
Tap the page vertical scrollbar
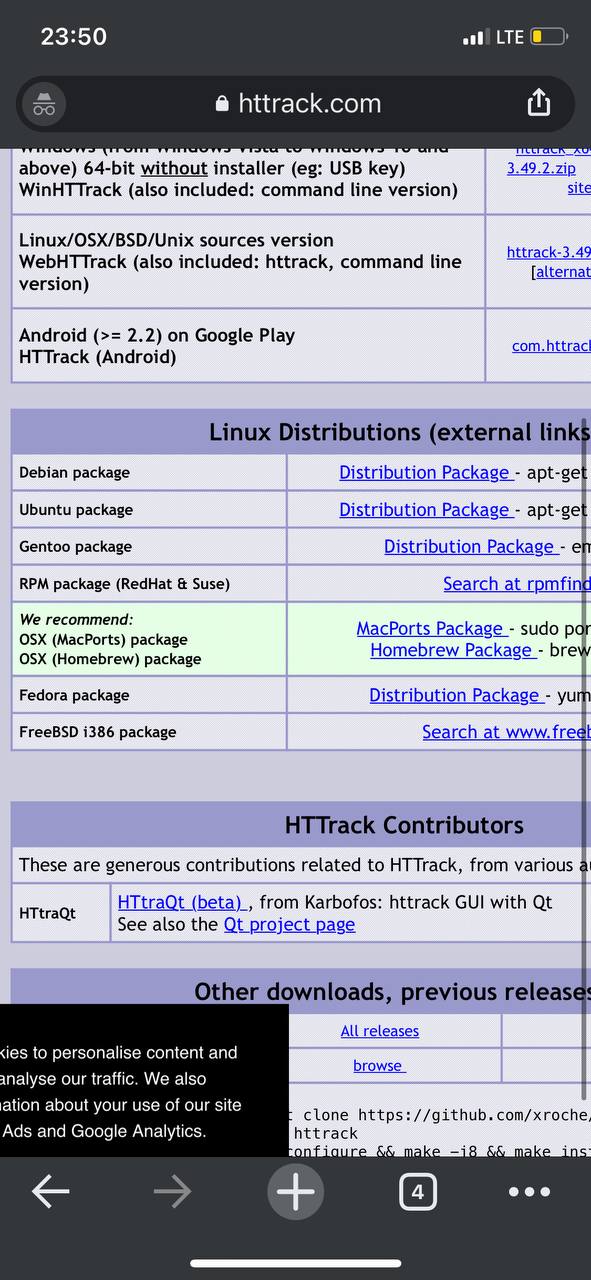[x=584, y=760]
